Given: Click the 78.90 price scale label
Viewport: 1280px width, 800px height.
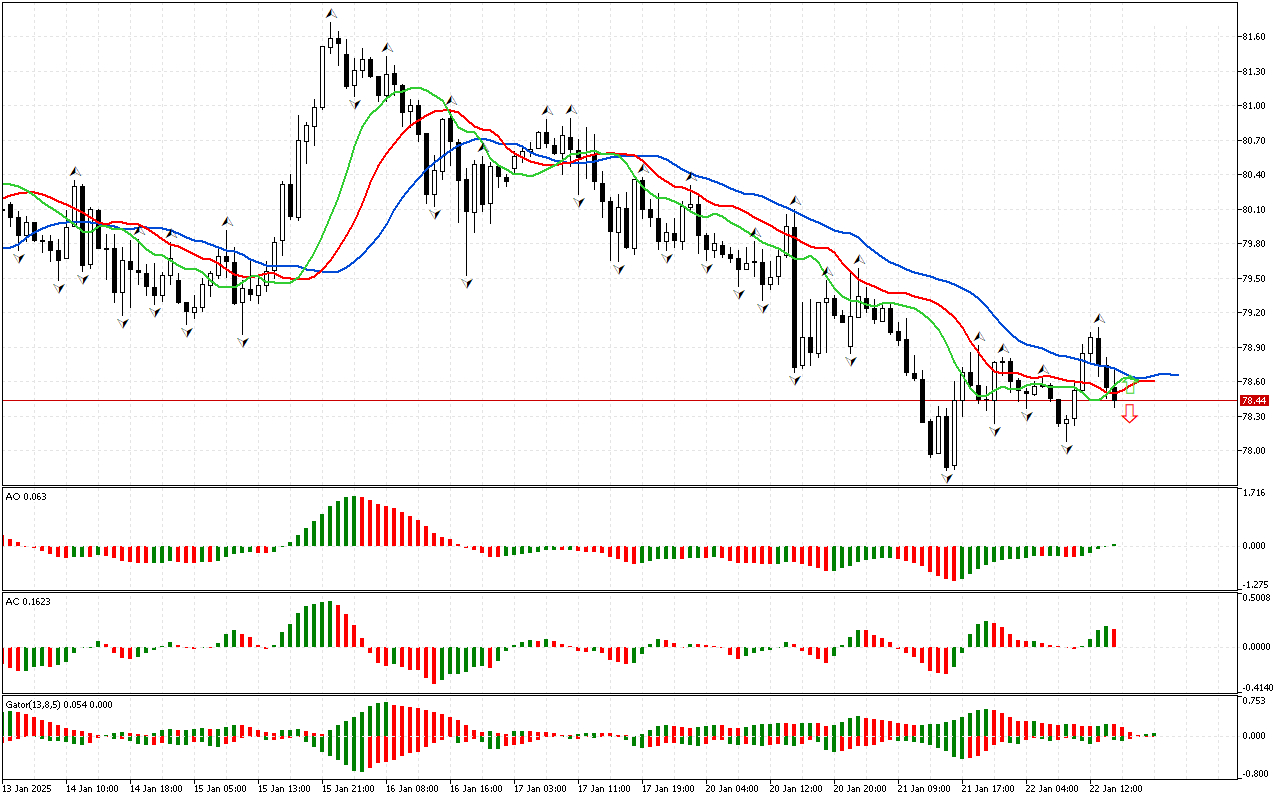Looking at the screenshot, I should pos(1255,348).
